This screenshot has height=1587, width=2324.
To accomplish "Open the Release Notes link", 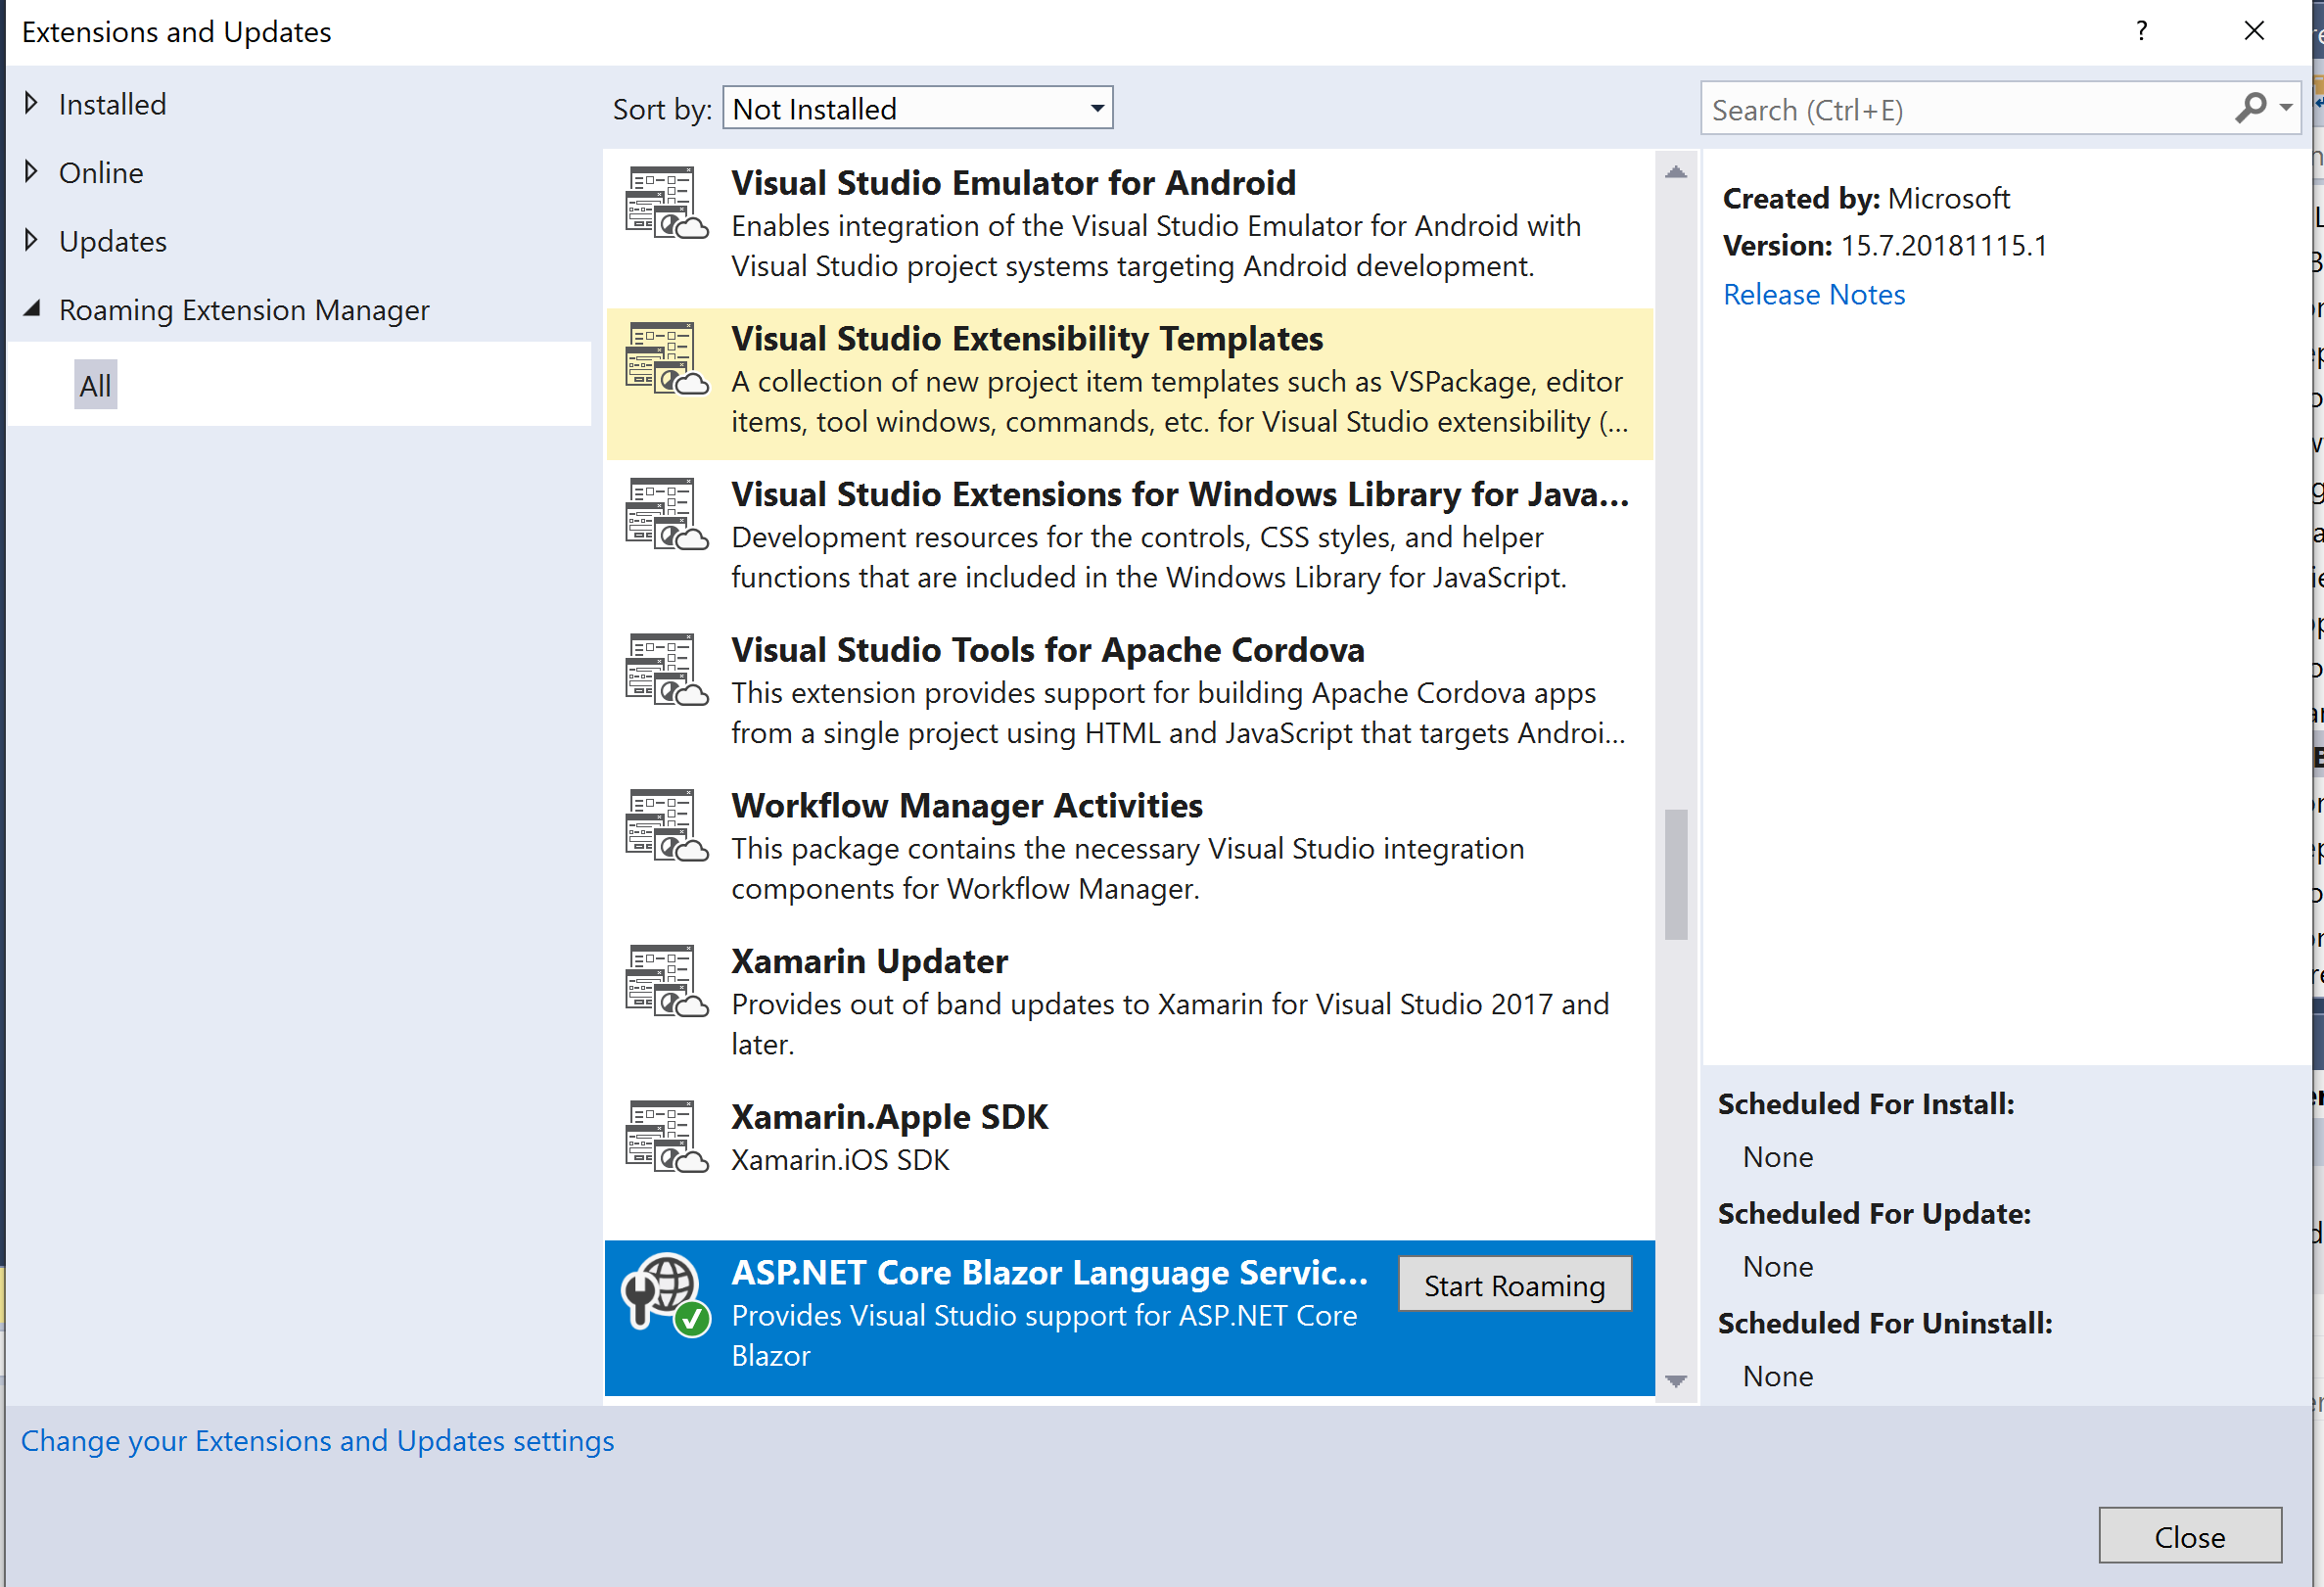I will (x=1813, y=295).
